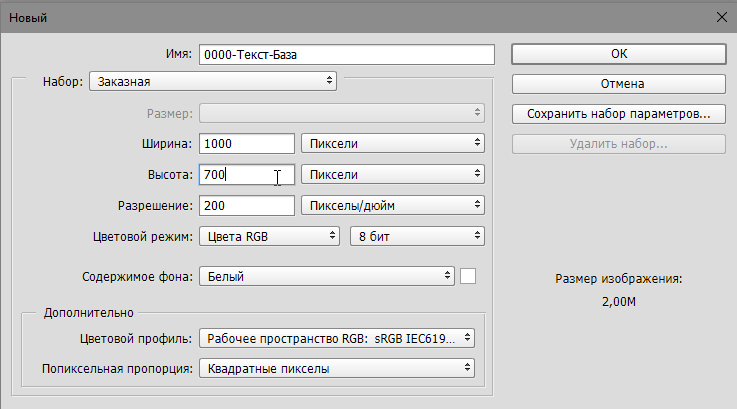
Task: Open the Набор preset dropdown
Action: click(x=213, y=81)
